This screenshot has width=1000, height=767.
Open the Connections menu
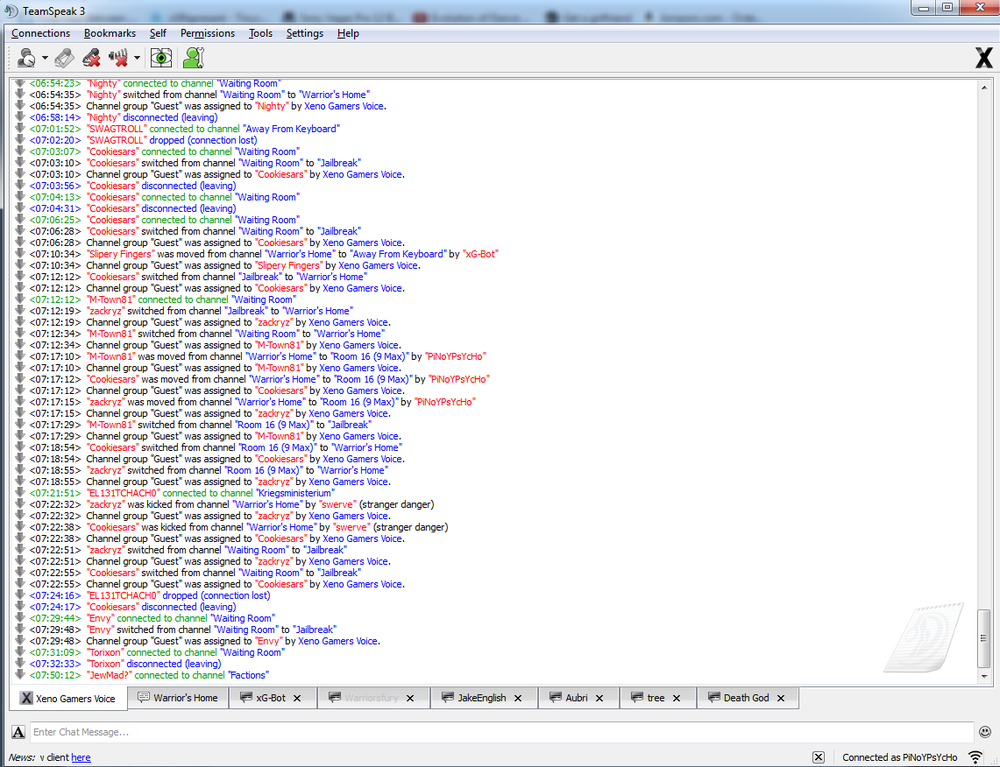(x=41, y=33)
